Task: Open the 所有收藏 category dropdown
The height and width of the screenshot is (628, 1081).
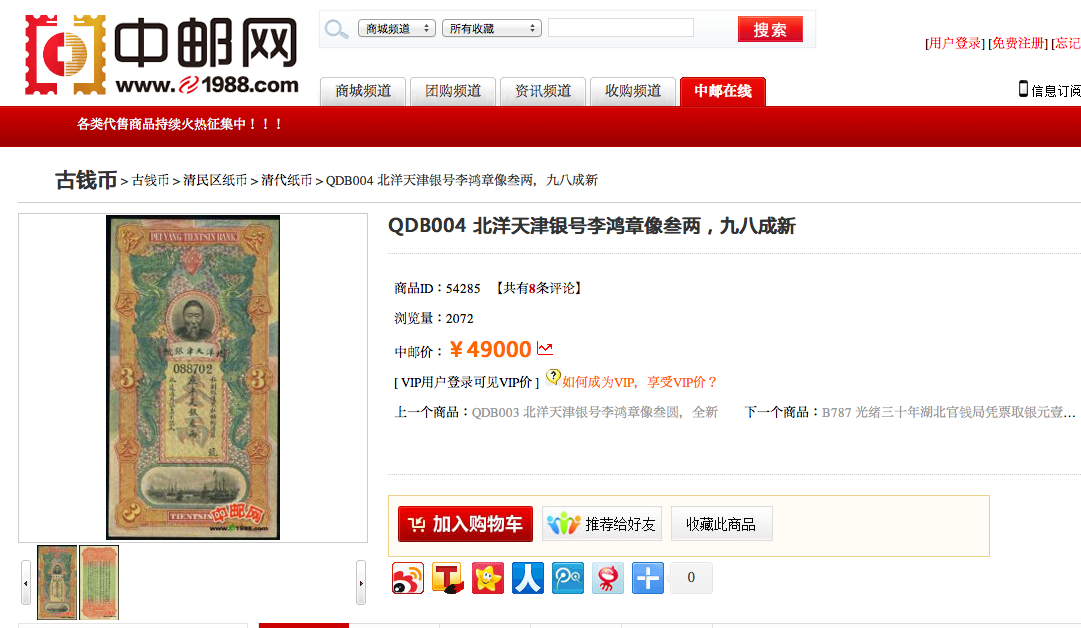Action: click(x=492, y=28)
